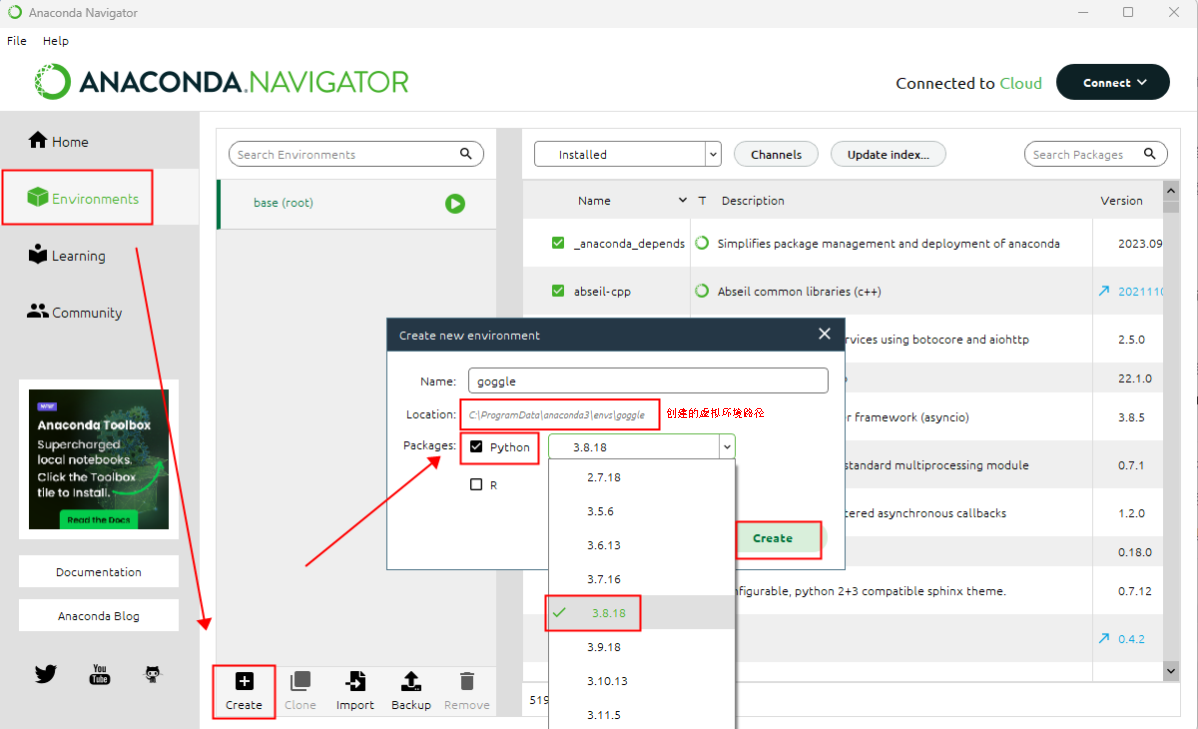Click the Description column header

click(x=753, y=200)
